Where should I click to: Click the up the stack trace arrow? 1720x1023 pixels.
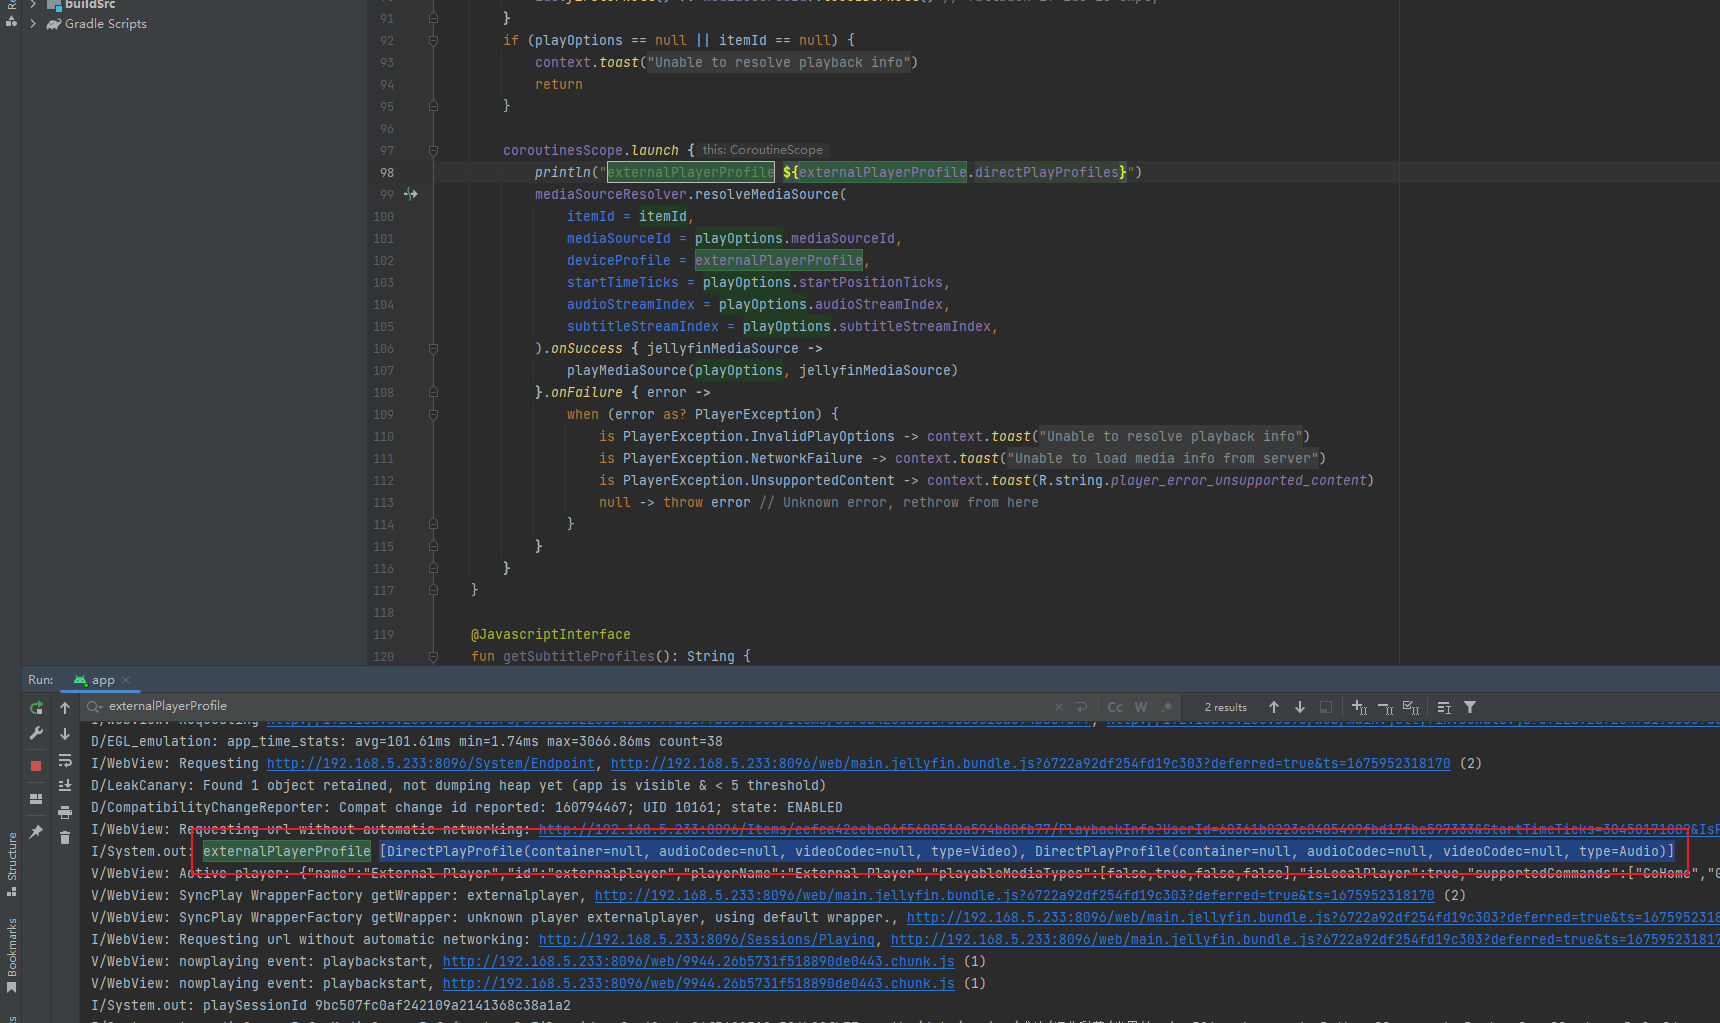tap(65, 708)
